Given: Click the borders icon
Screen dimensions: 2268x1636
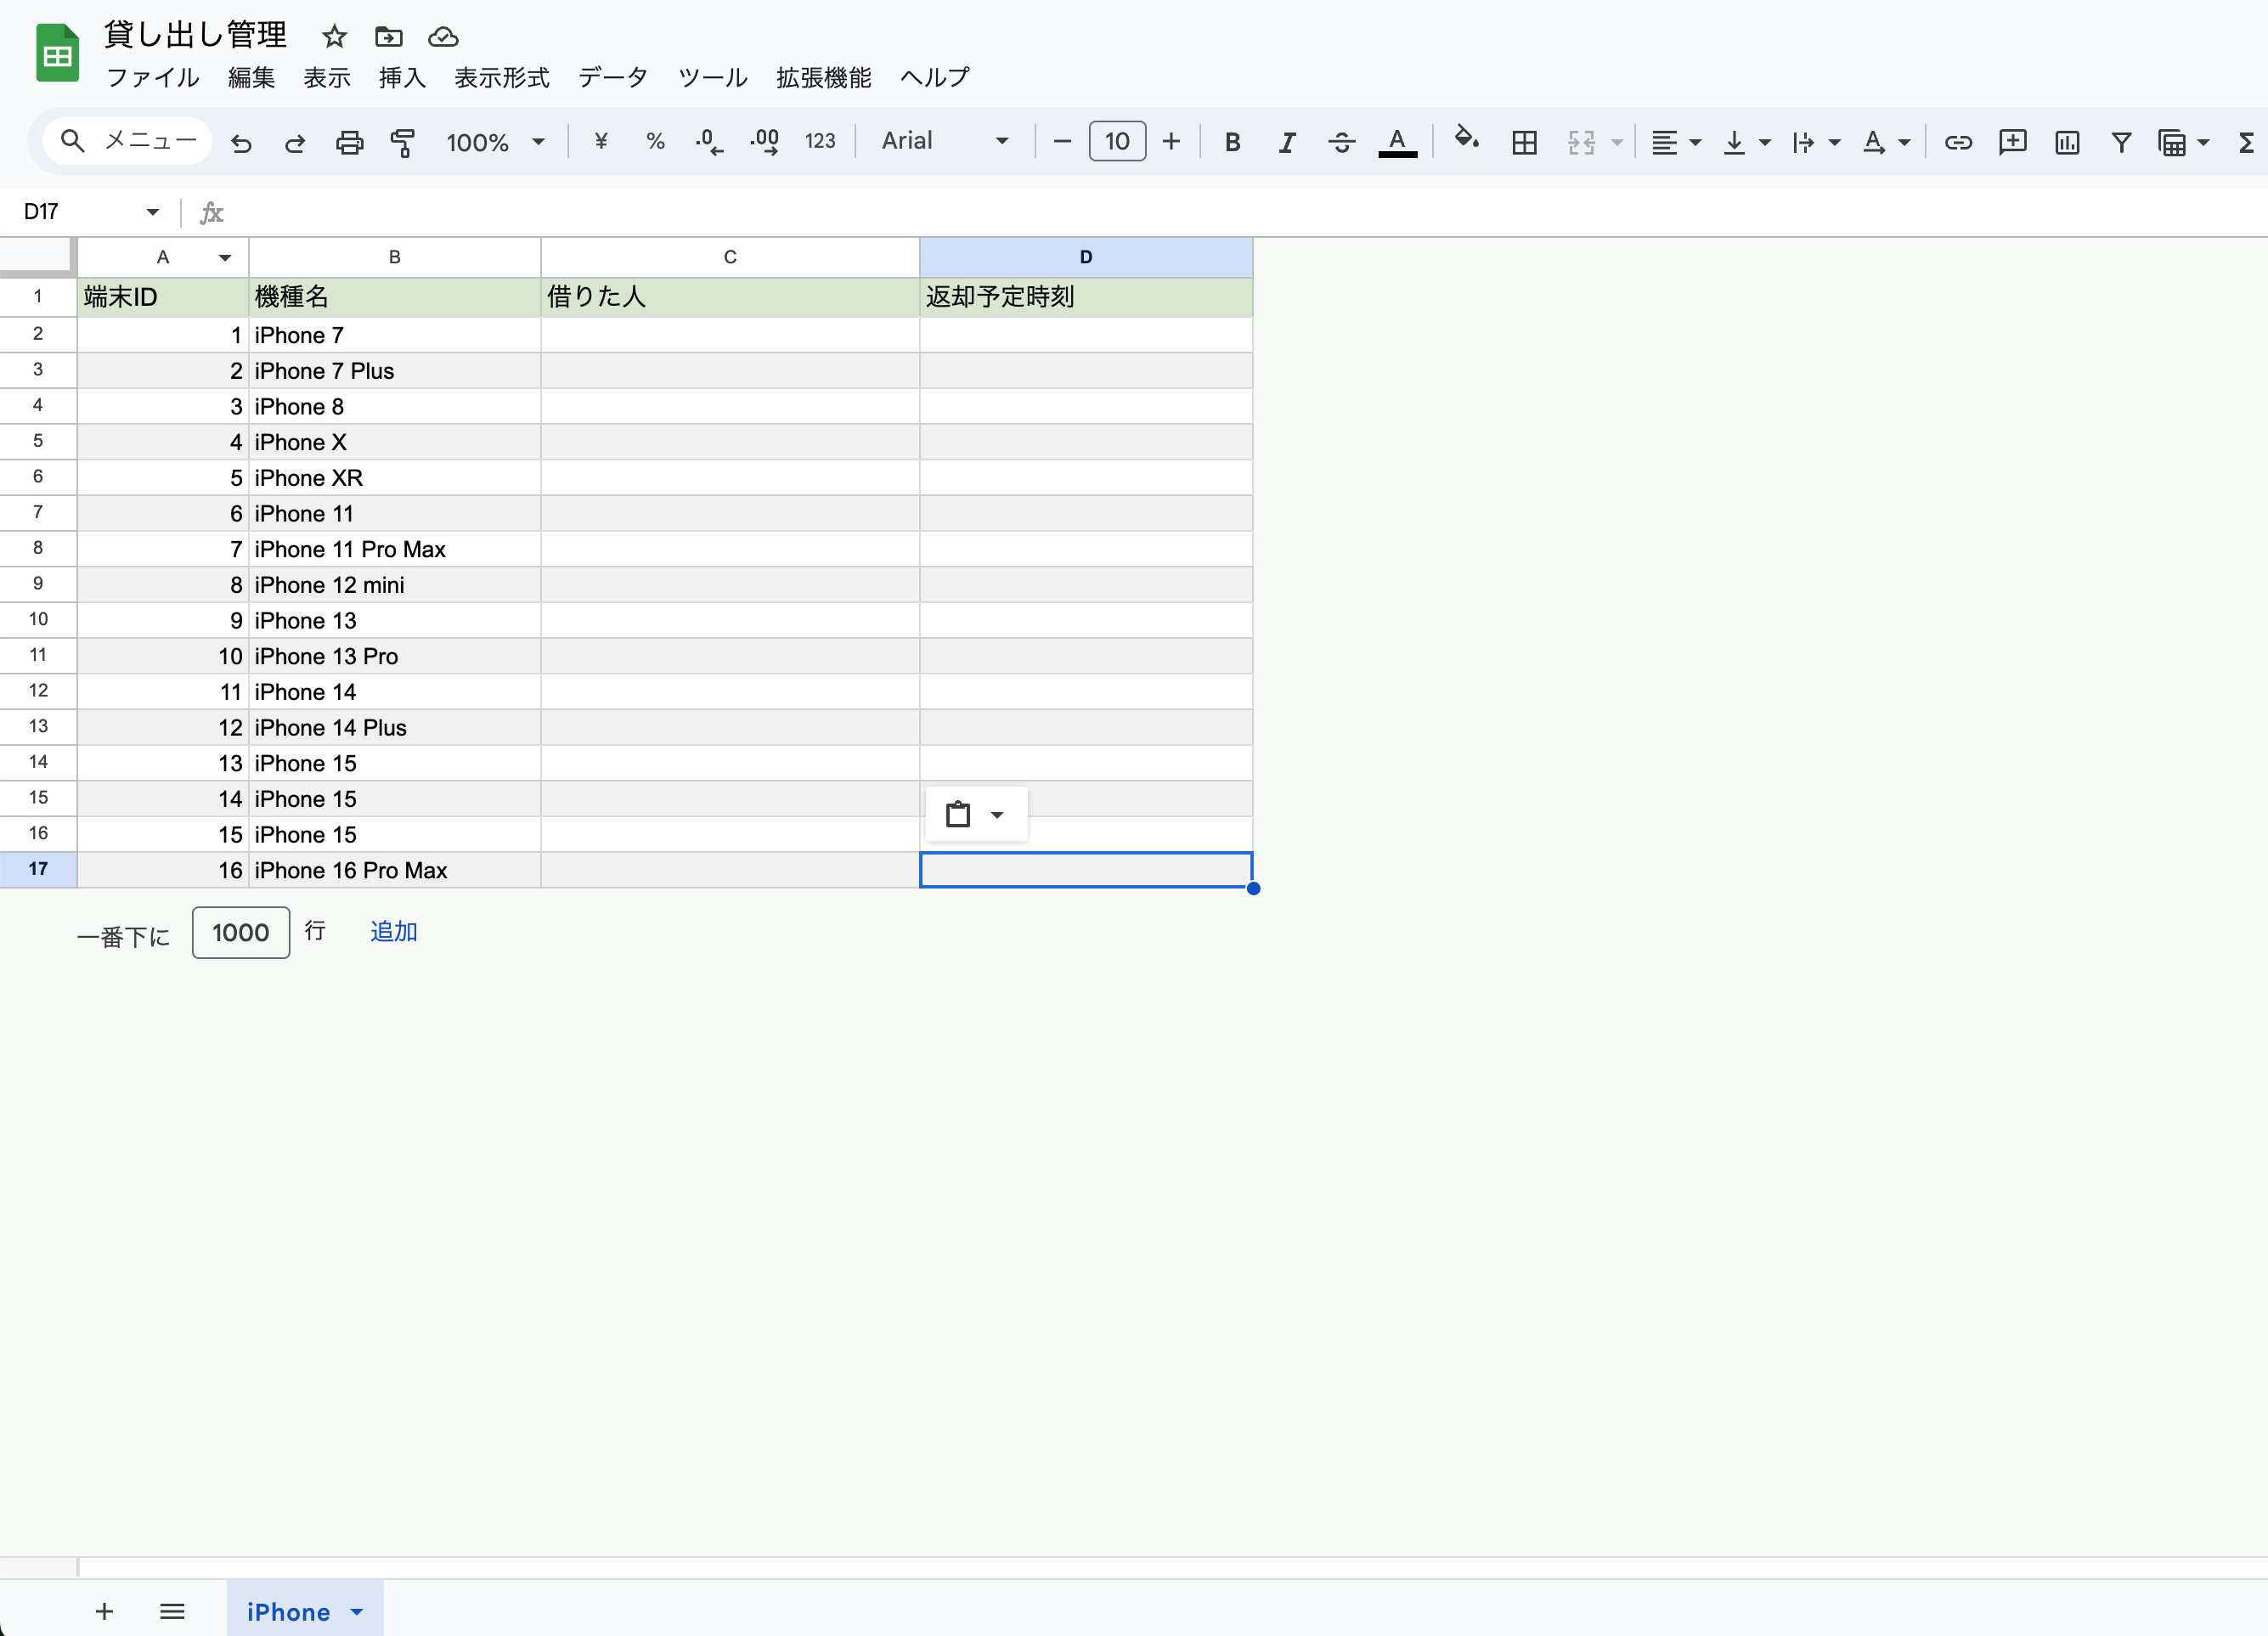Looking at the screenshot, I should [1524, 143].
